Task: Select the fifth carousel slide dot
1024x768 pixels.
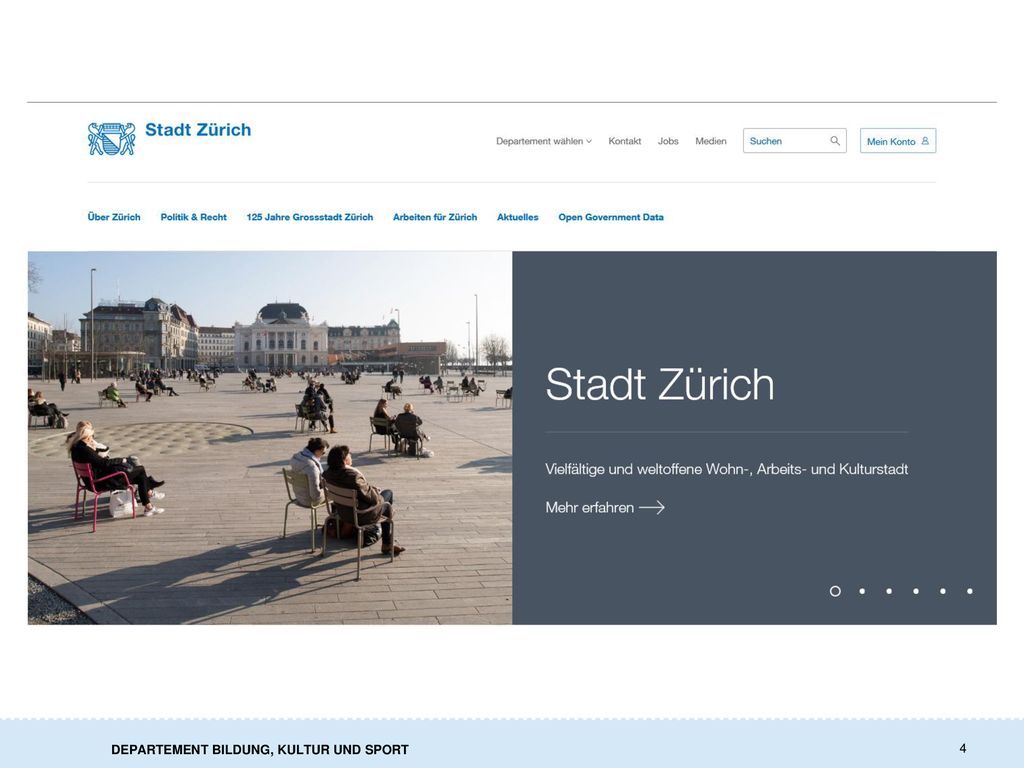Action: 942,591
